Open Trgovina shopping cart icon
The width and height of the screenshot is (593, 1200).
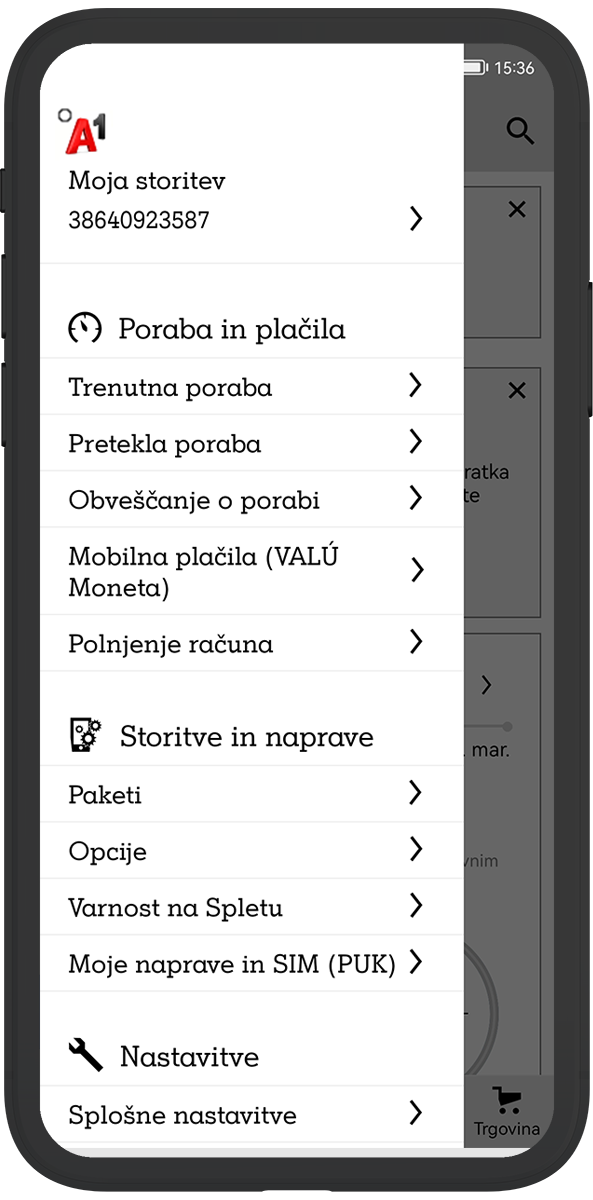507,1101
